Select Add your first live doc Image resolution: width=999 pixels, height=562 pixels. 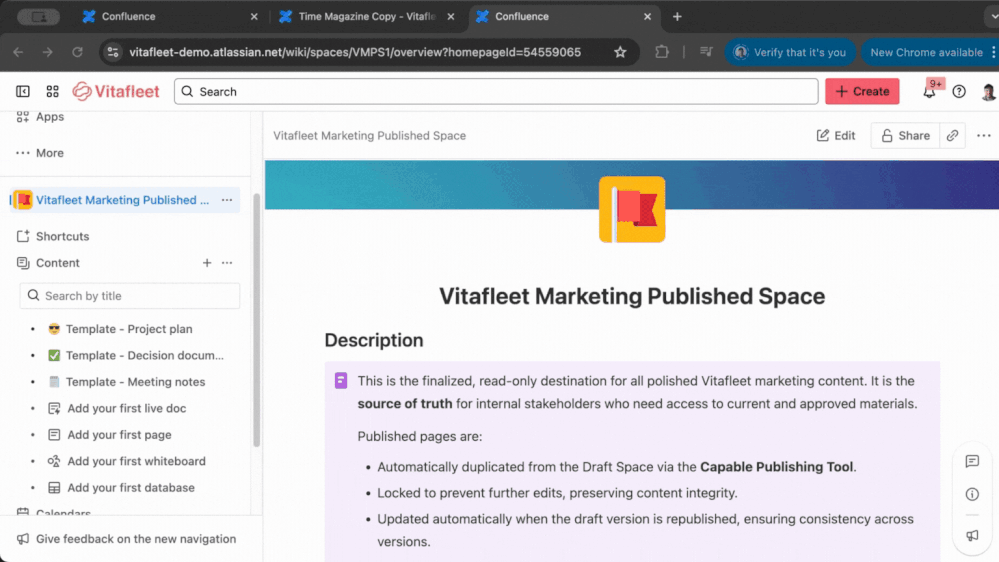pyautogui.click(x=126, y=408)
